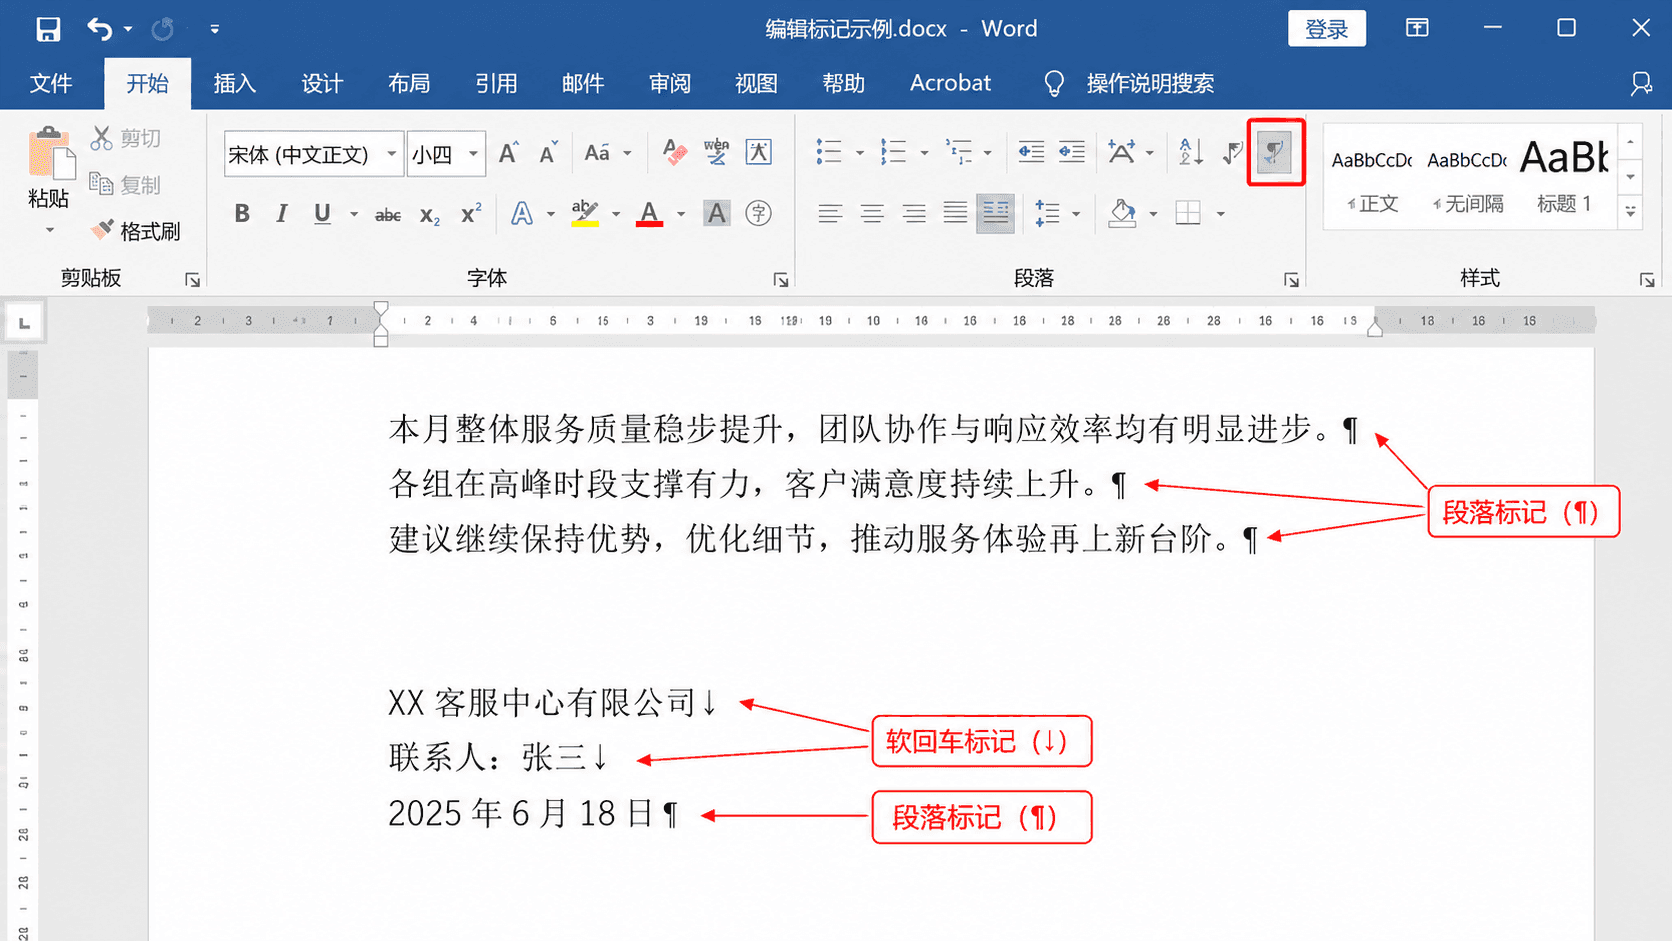Clear all formatting with the eraser icon
This screenshot has width=1672, height=941.
[x=675, y=152]
